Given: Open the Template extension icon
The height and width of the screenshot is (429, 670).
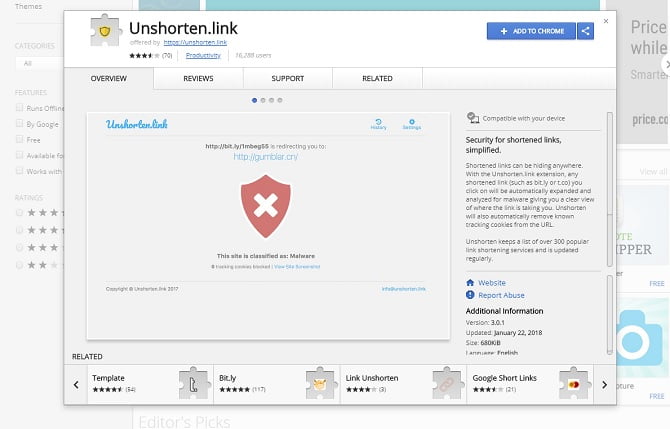Looking at the screenshot, I should pos(194,384).
